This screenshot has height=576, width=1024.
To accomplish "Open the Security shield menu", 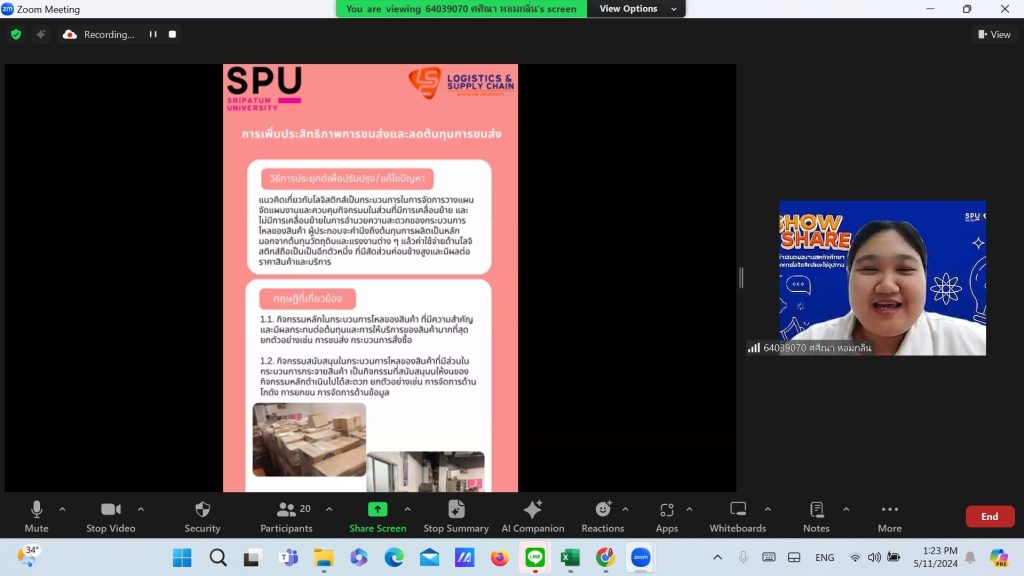I will (202, 516).
